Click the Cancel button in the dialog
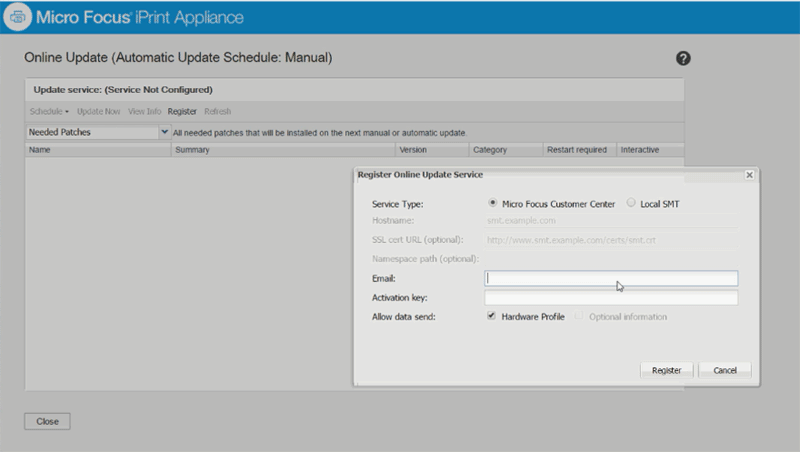This screenshot has height=452, width=800. 725,370
